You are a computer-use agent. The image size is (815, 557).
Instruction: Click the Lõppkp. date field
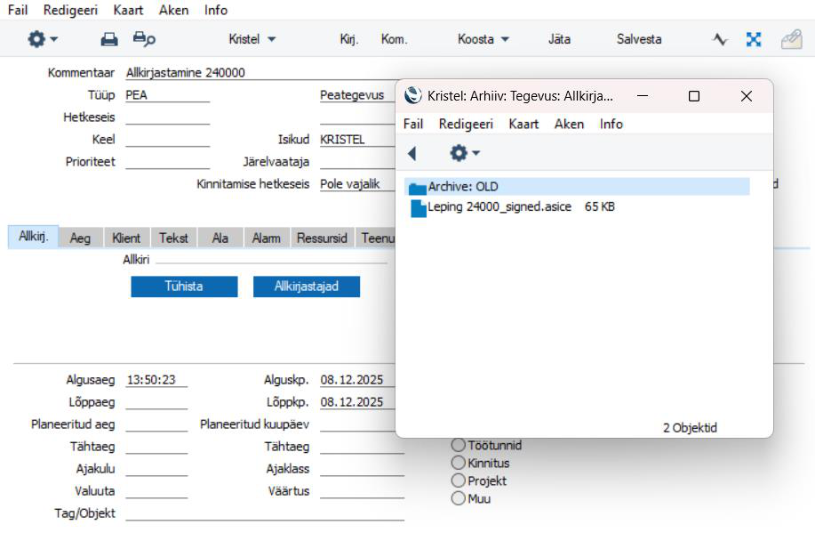(358, 402)
